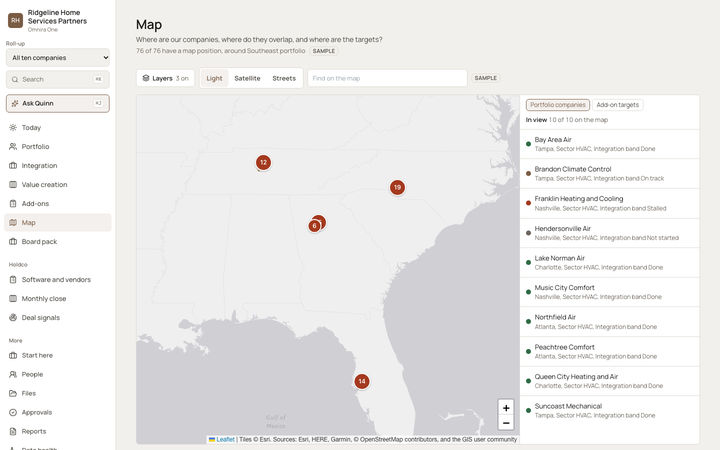
Task: Open the Layers panel button
Action: pyautogui.click(x=165, y=78)
